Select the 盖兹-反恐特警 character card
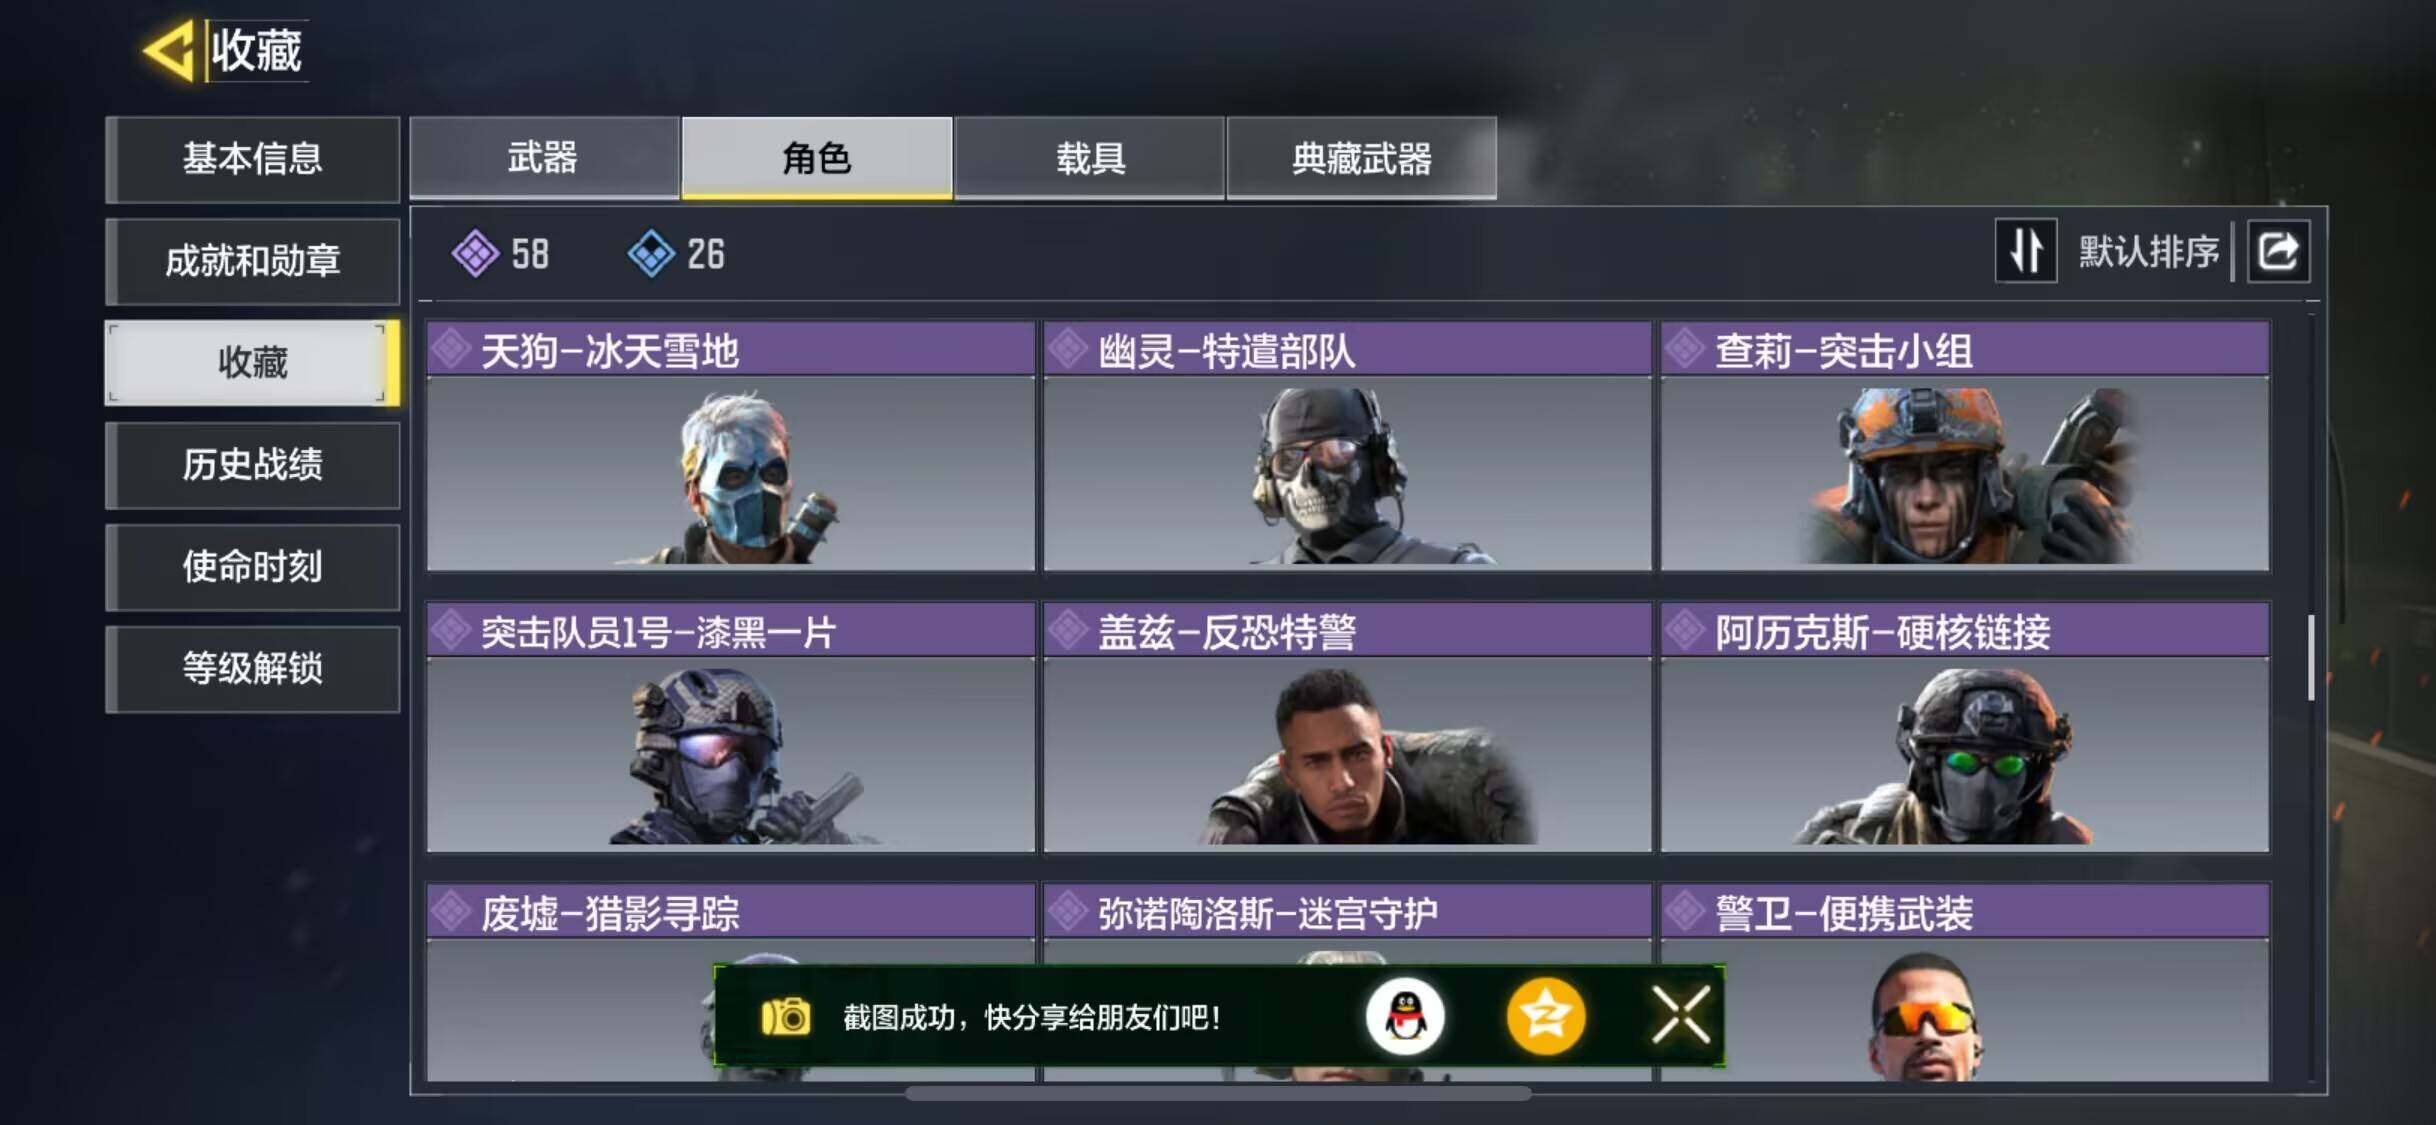 (x=1348, y=727)
